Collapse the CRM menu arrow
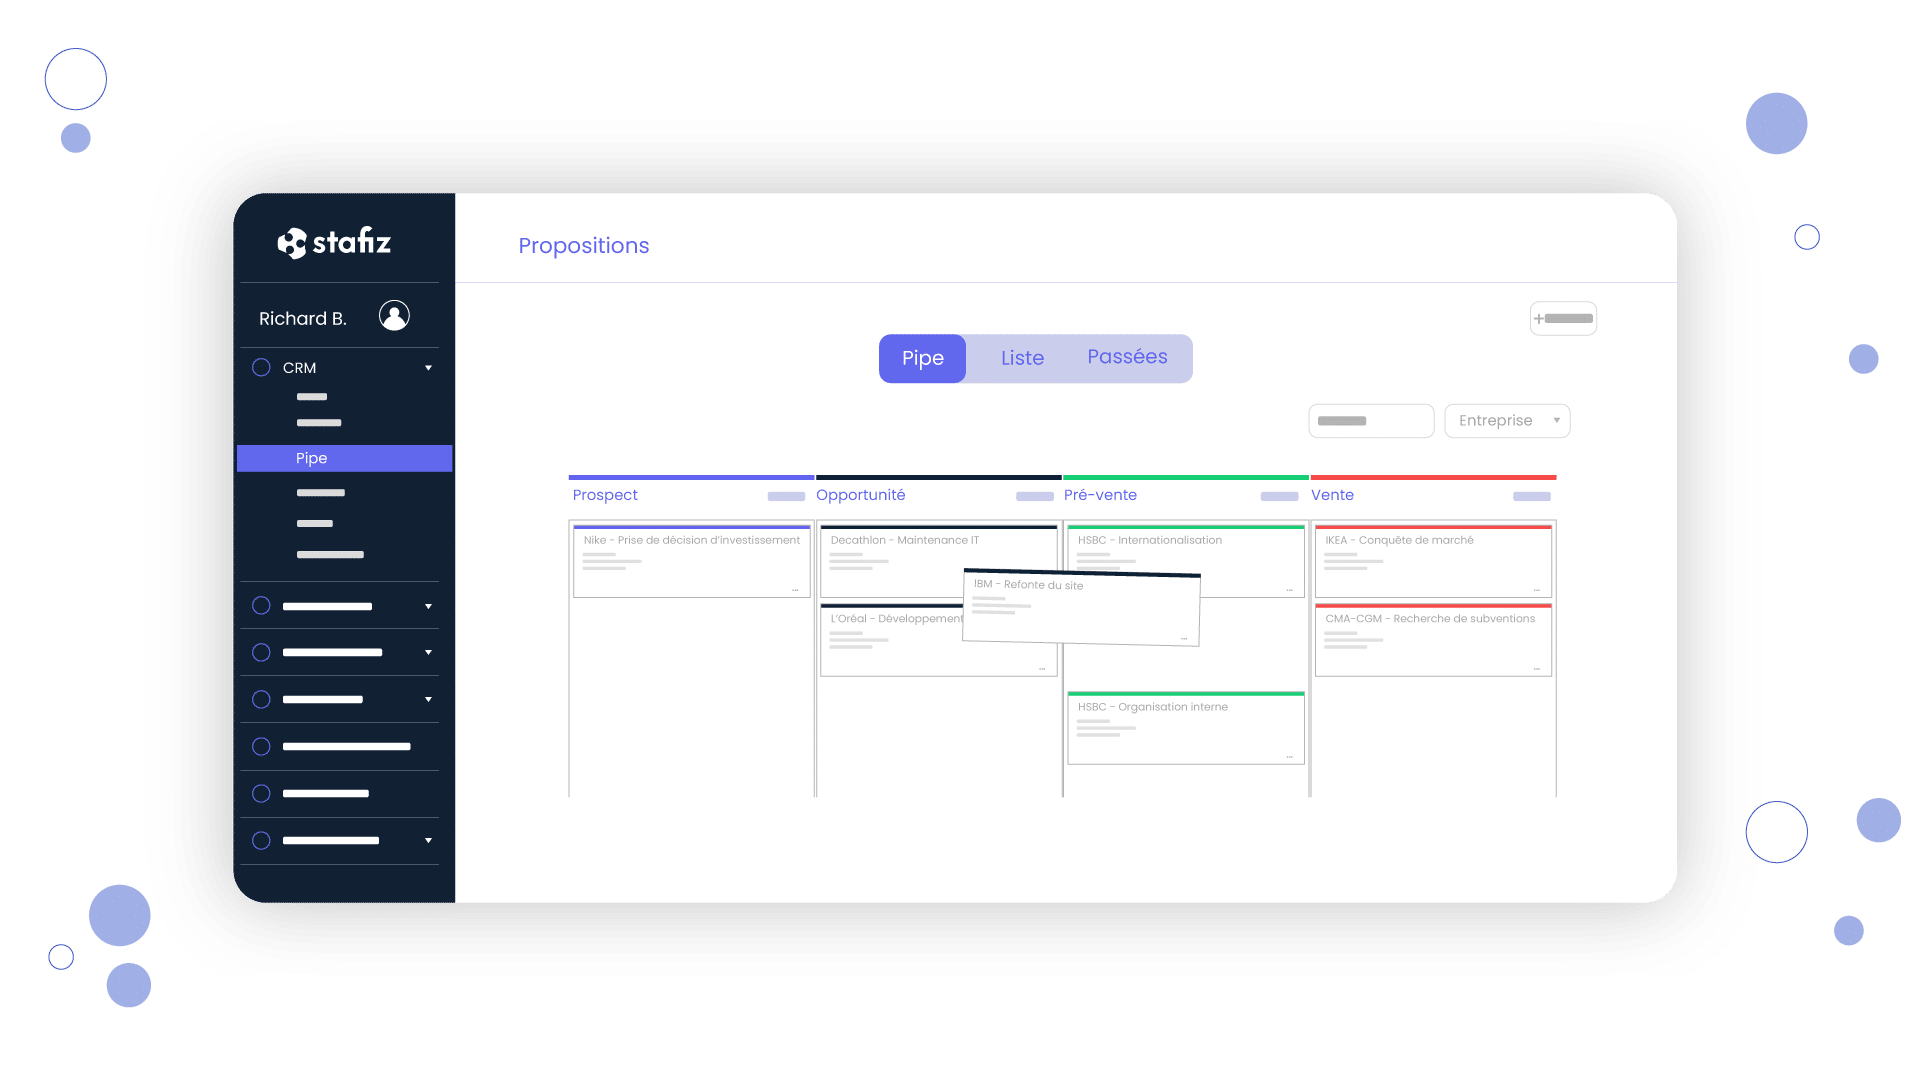Image resolution: width=1920 pixels, height=1080 pixels. pos(428,368)
